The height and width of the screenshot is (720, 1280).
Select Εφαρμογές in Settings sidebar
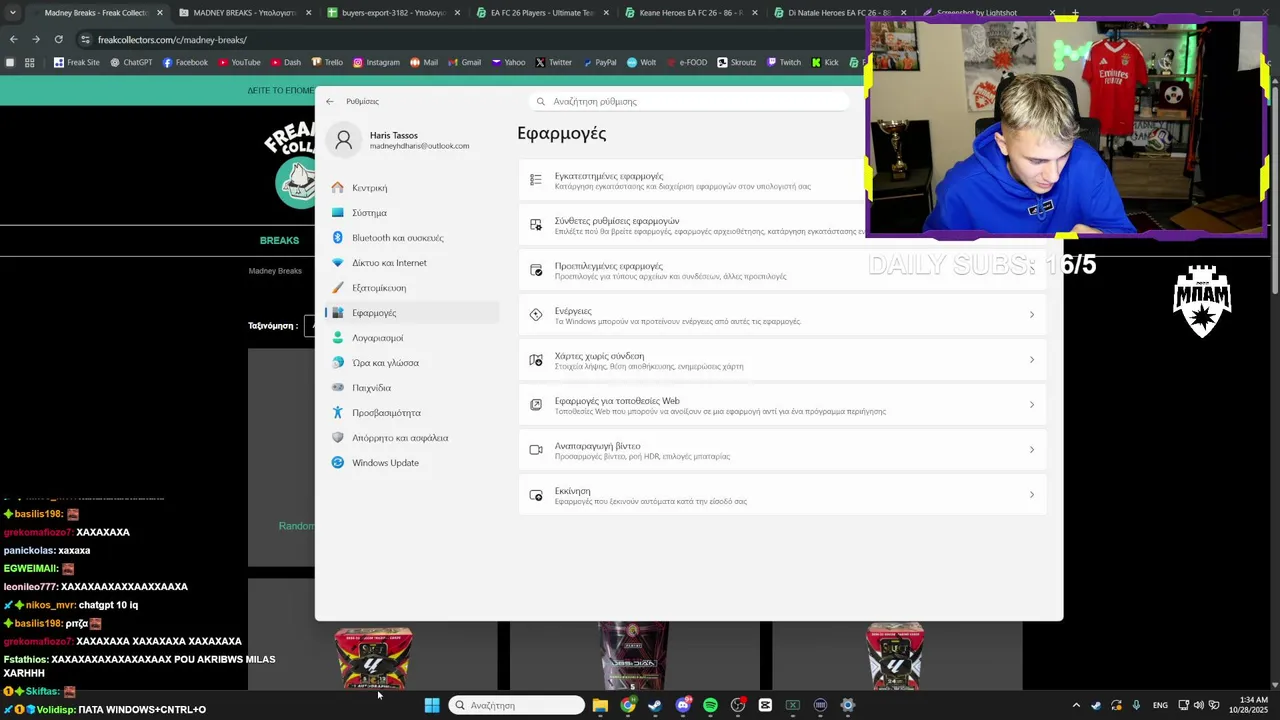[x=411, y=313]
